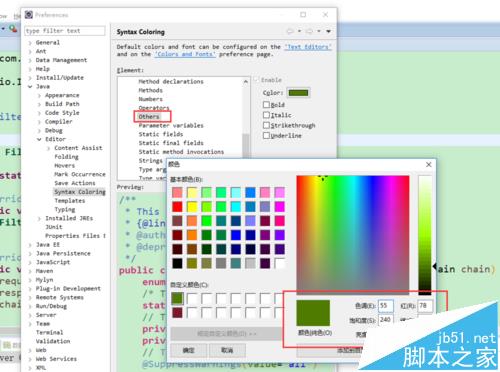
Task: Open the view menu triangle in Syntax Coloring header
Action: pos(329,31)
